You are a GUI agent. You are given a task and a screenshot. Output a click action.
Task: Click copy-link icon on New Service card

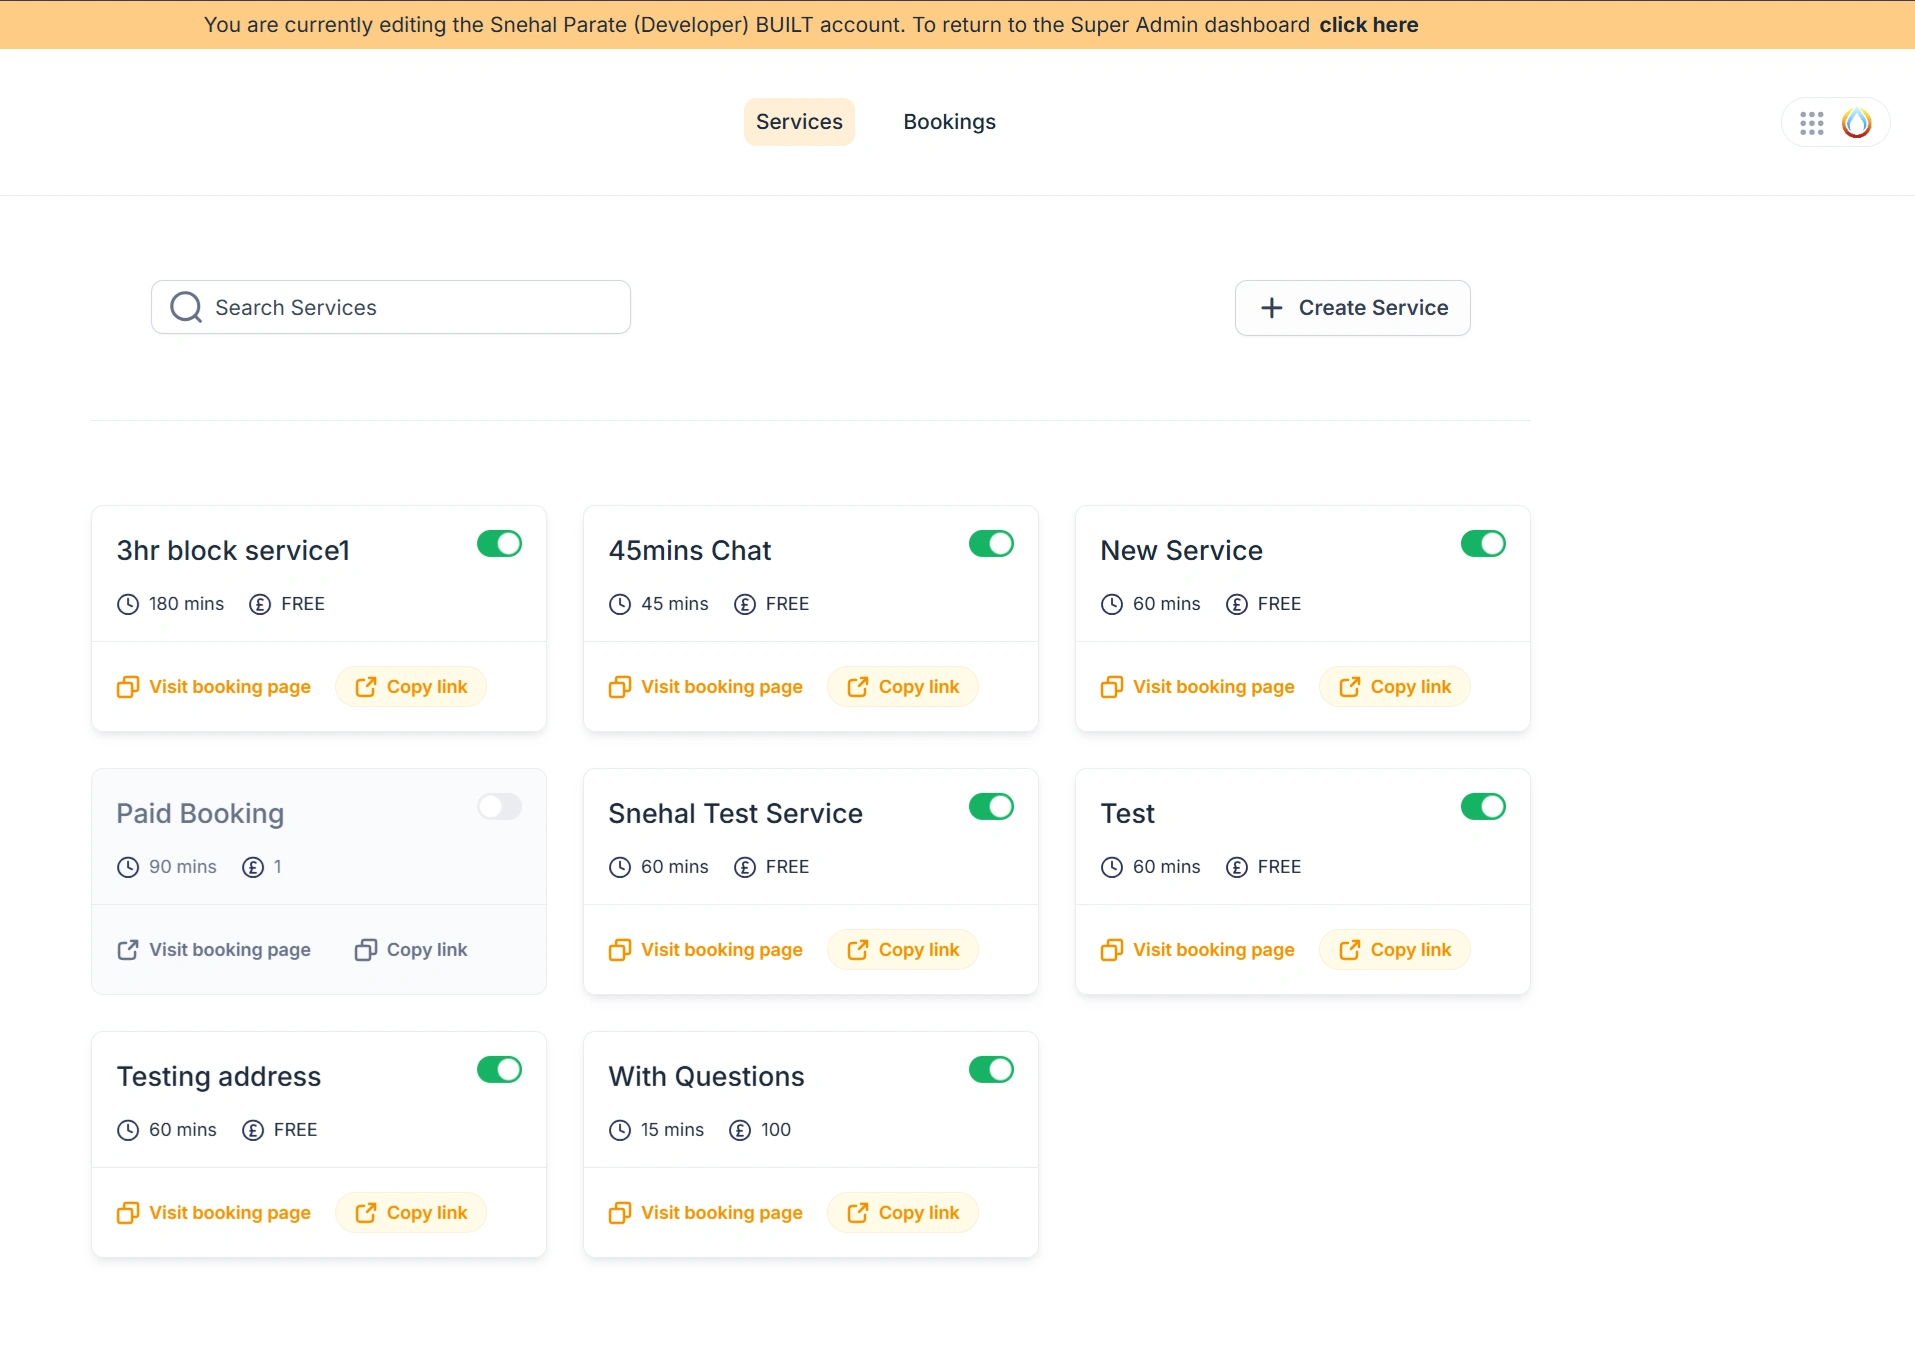coord(1350,687)
